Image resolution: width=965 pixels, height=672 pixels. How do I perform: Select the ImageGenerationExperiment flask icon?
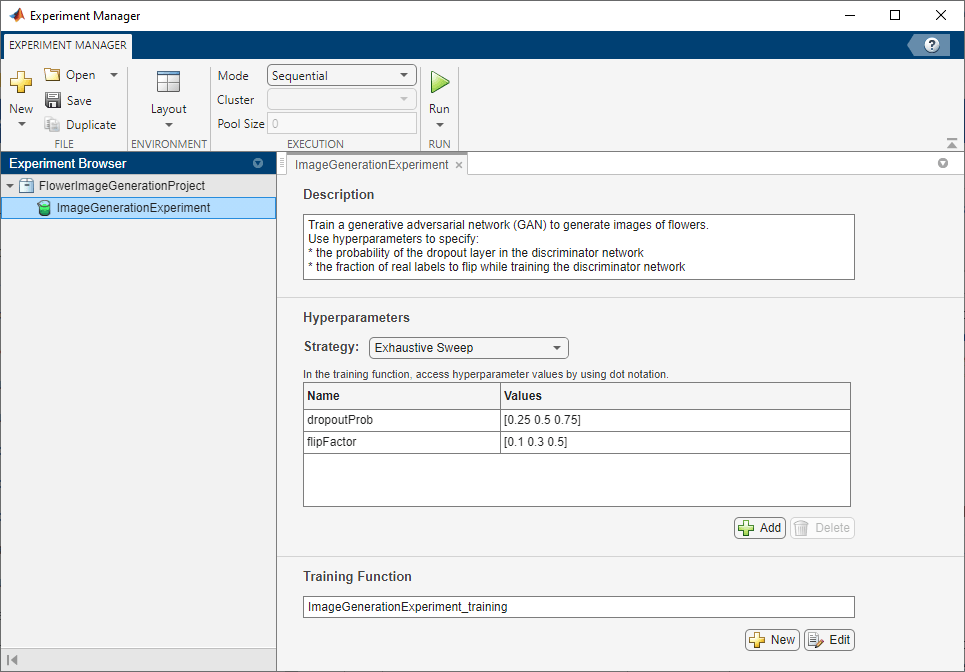[44, 208]
